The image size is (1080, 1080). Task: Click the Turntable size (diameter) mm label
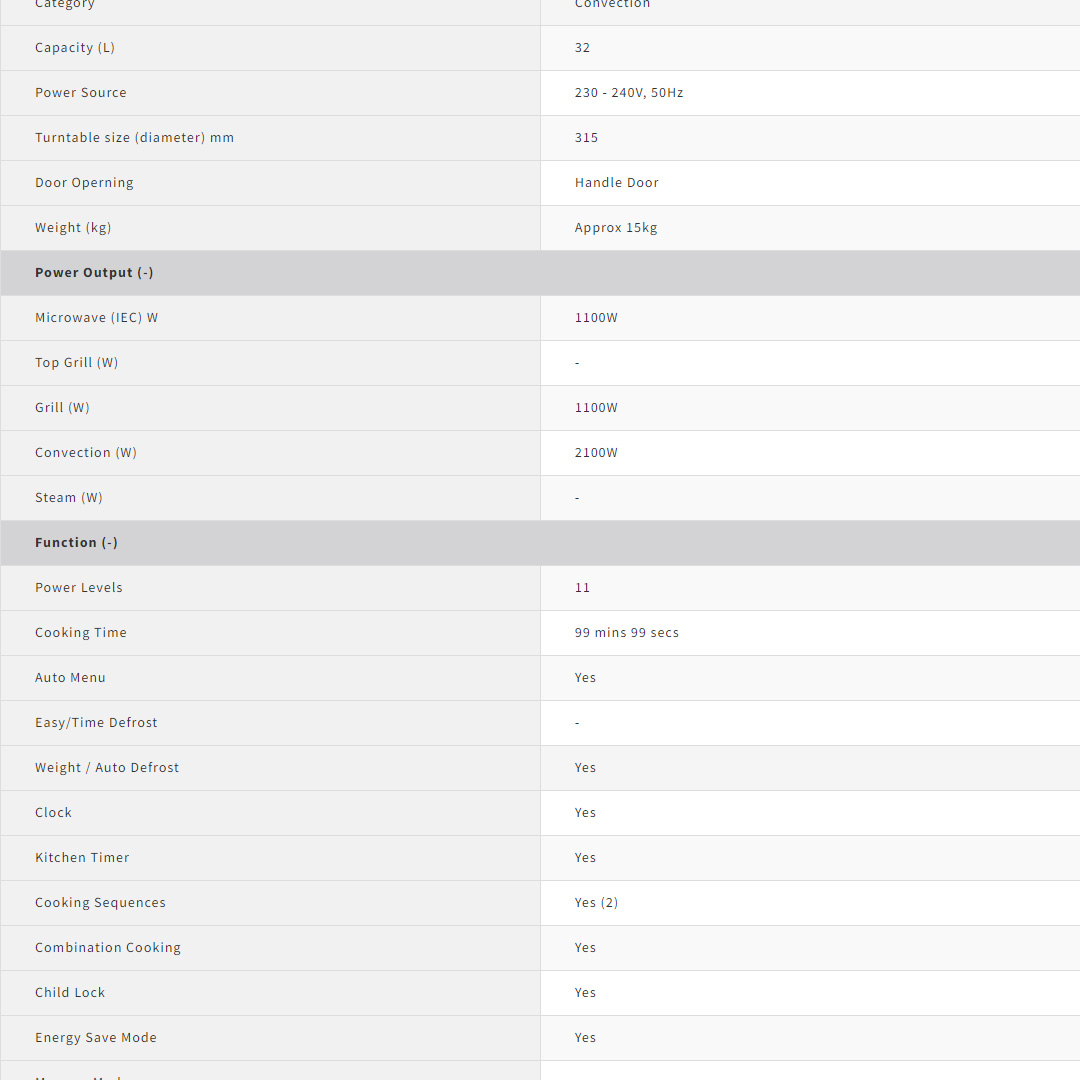(134, 138)
